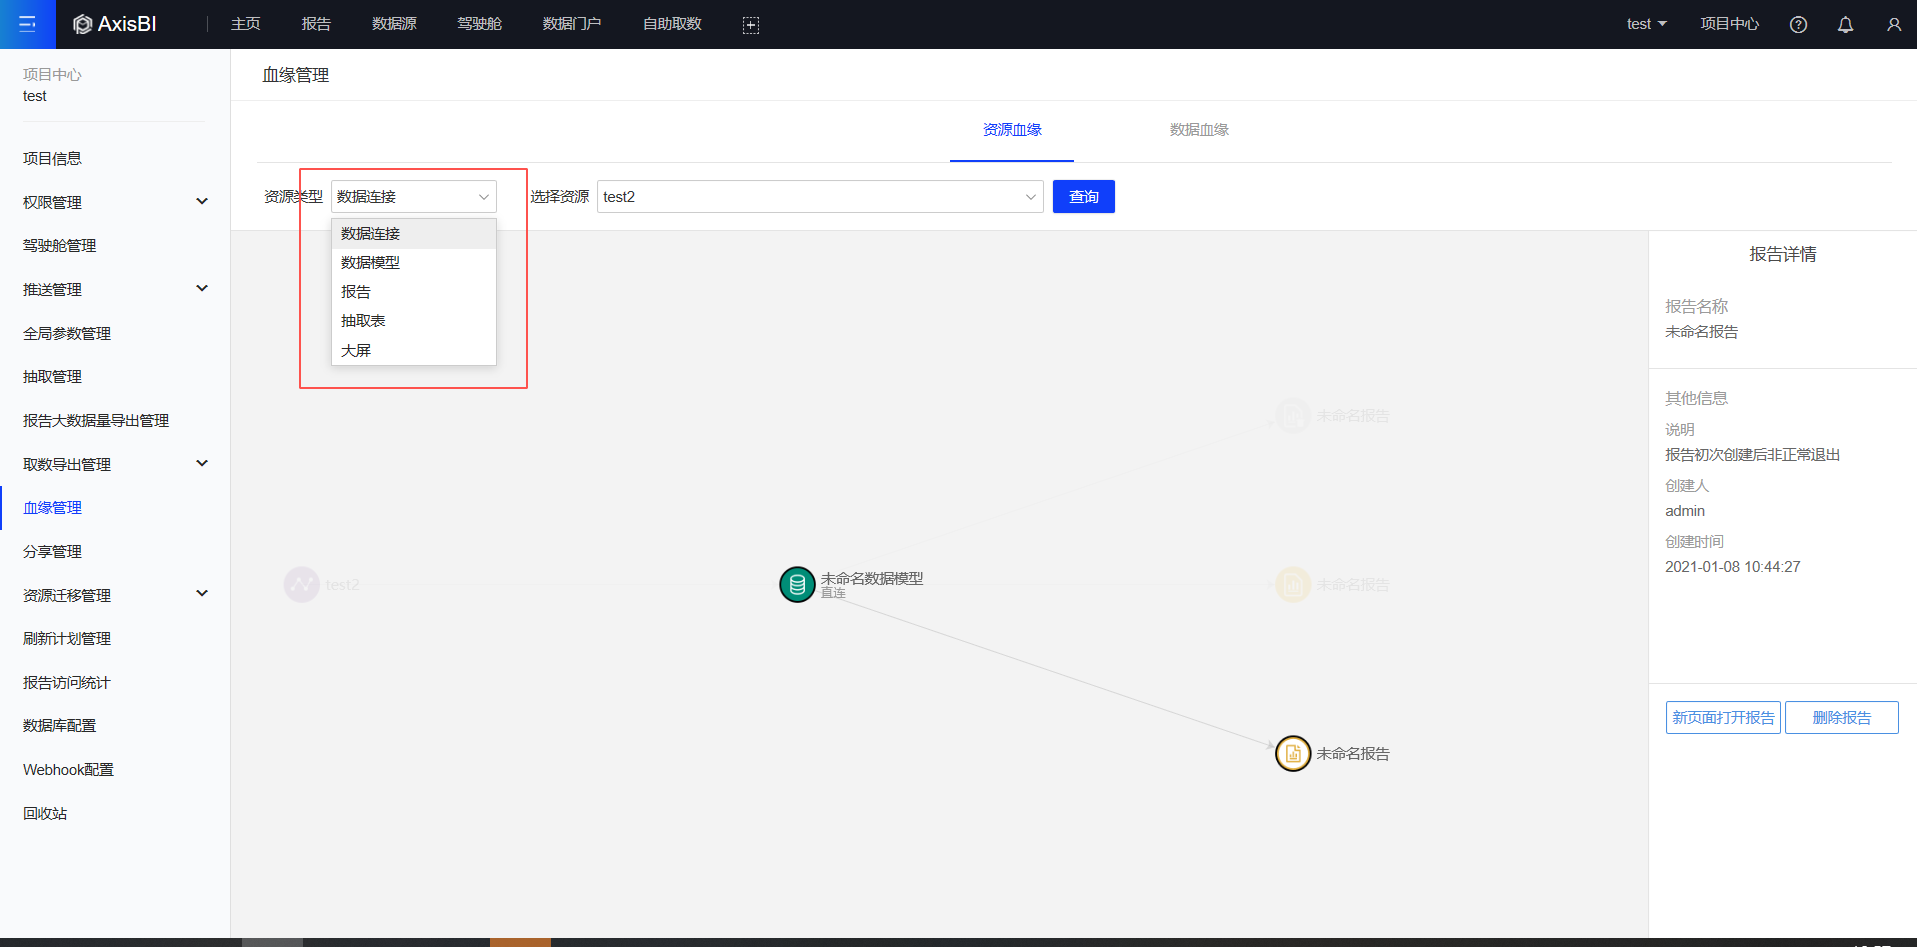1917x947 pixels.
Task: Click the faded top 未命名报告 report node icon
Action: (x=1293, y=416)
